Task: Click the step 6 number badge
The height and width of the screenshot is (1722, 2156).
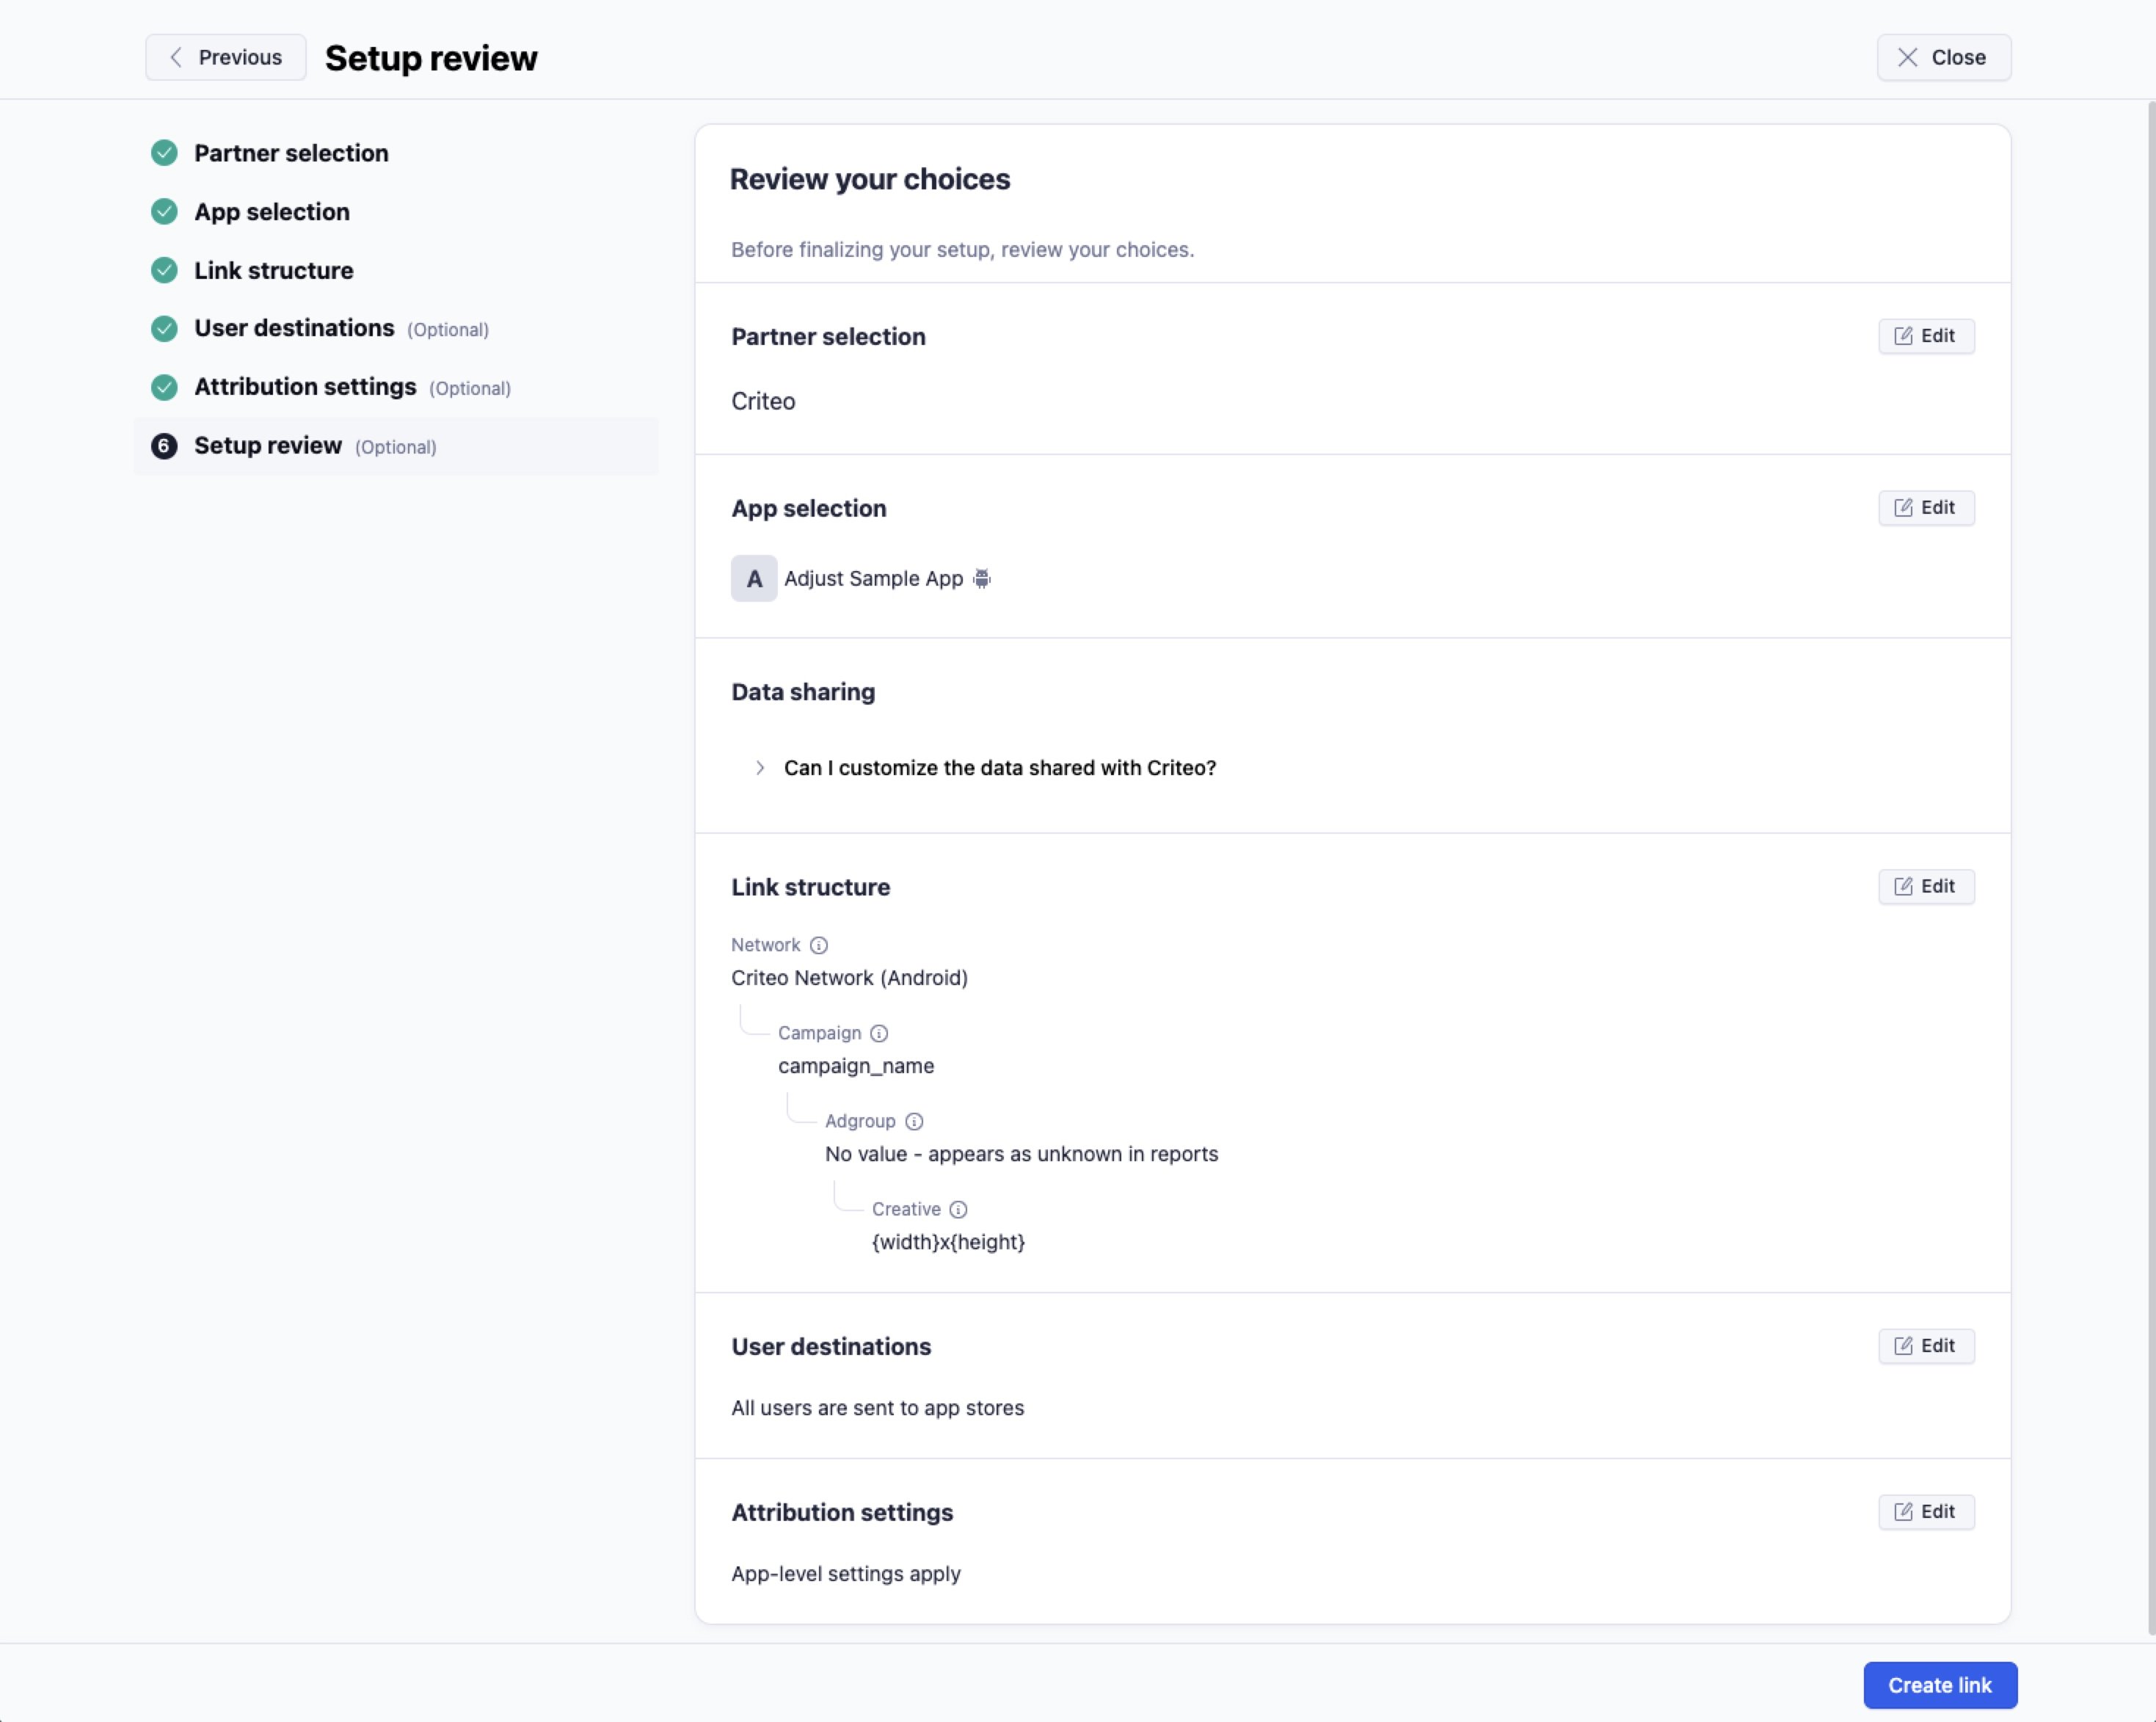Action: click(164, 446)
